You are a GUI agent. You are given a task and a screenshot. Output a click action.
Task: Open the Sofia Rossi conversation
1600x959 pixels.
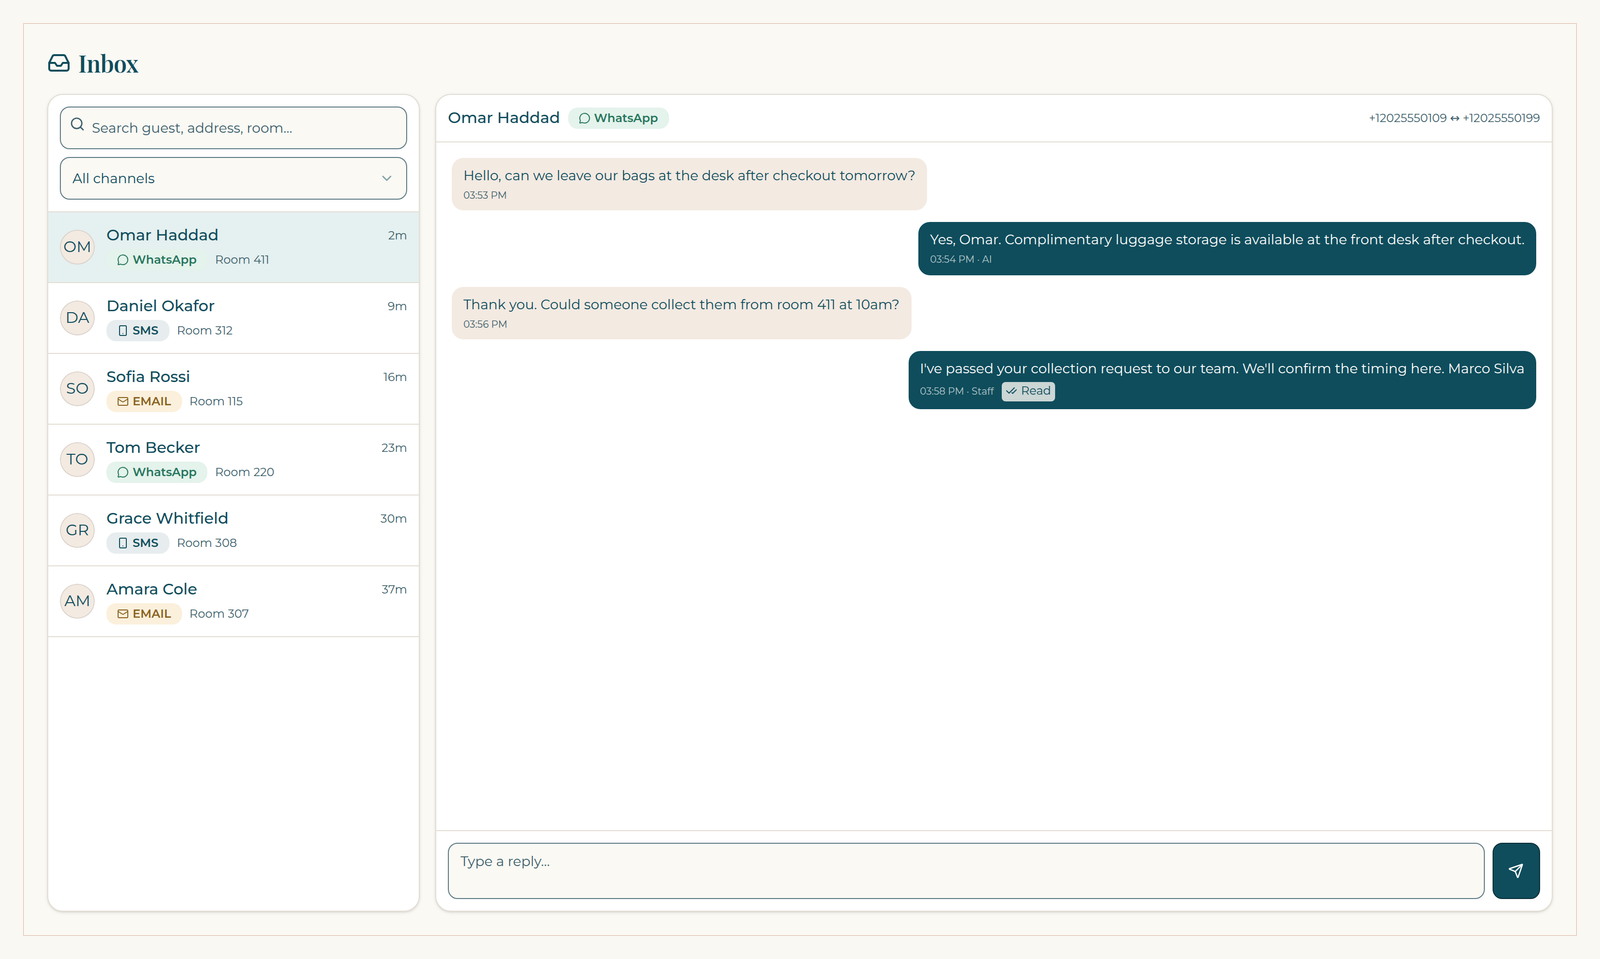coord(233,389)
